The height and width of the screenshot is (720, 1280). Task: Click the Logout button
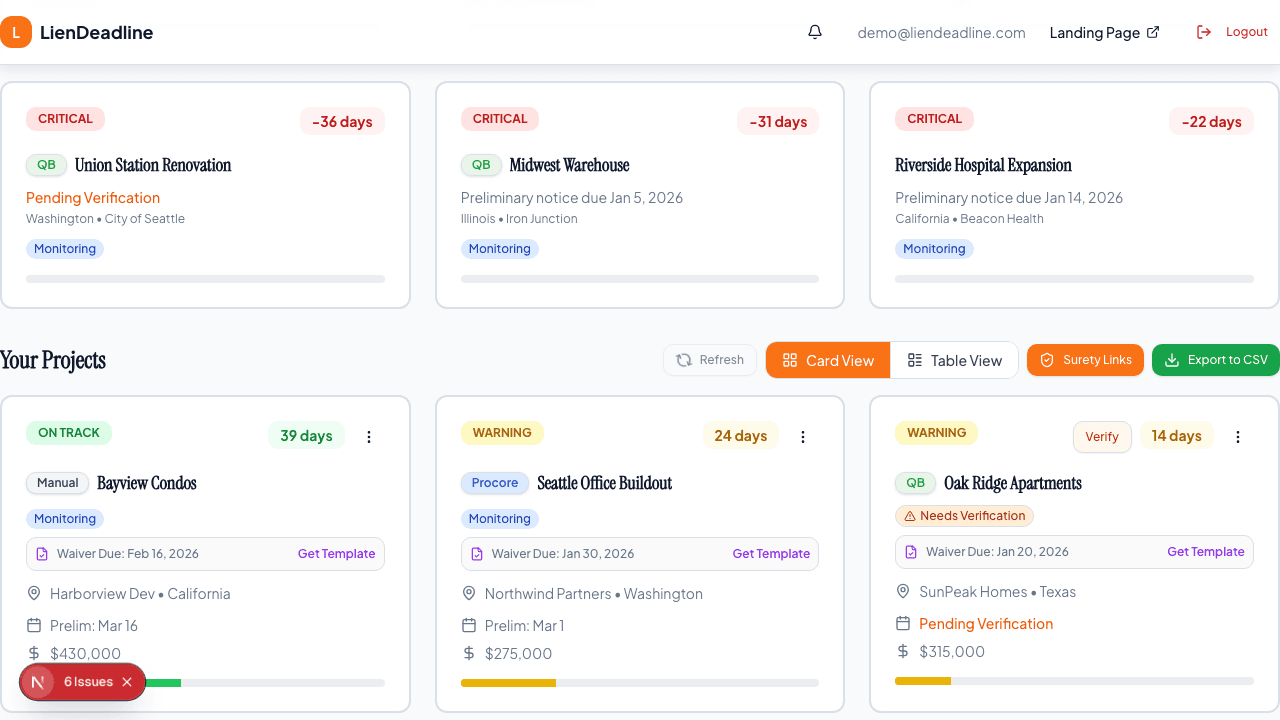pyautogui.click(x=1232, y=32)
